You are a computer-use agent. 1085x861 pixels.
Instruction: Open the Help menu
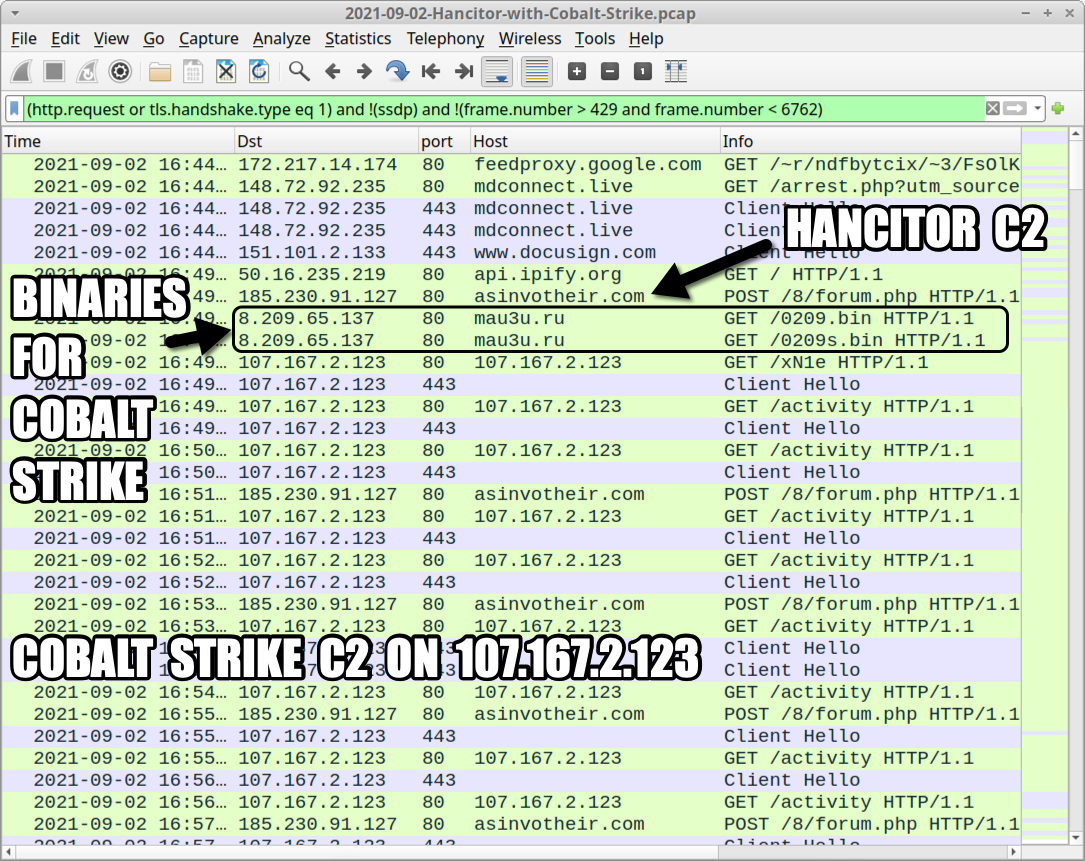coord(646,39)
